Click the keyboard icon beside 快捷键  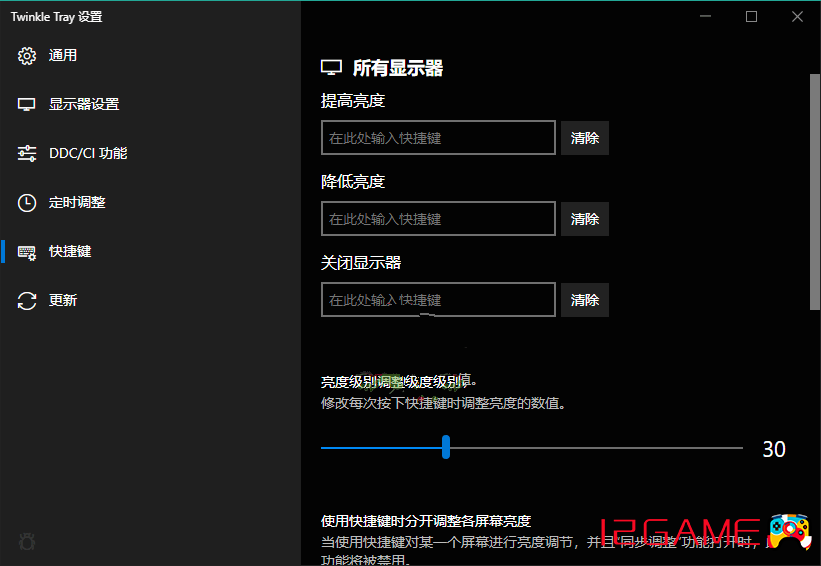(27, 252)
